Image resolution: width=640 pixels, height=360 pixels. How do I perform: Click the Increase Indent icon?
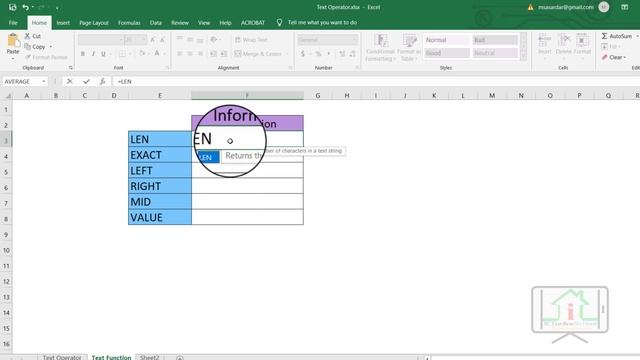pos(224,54)
